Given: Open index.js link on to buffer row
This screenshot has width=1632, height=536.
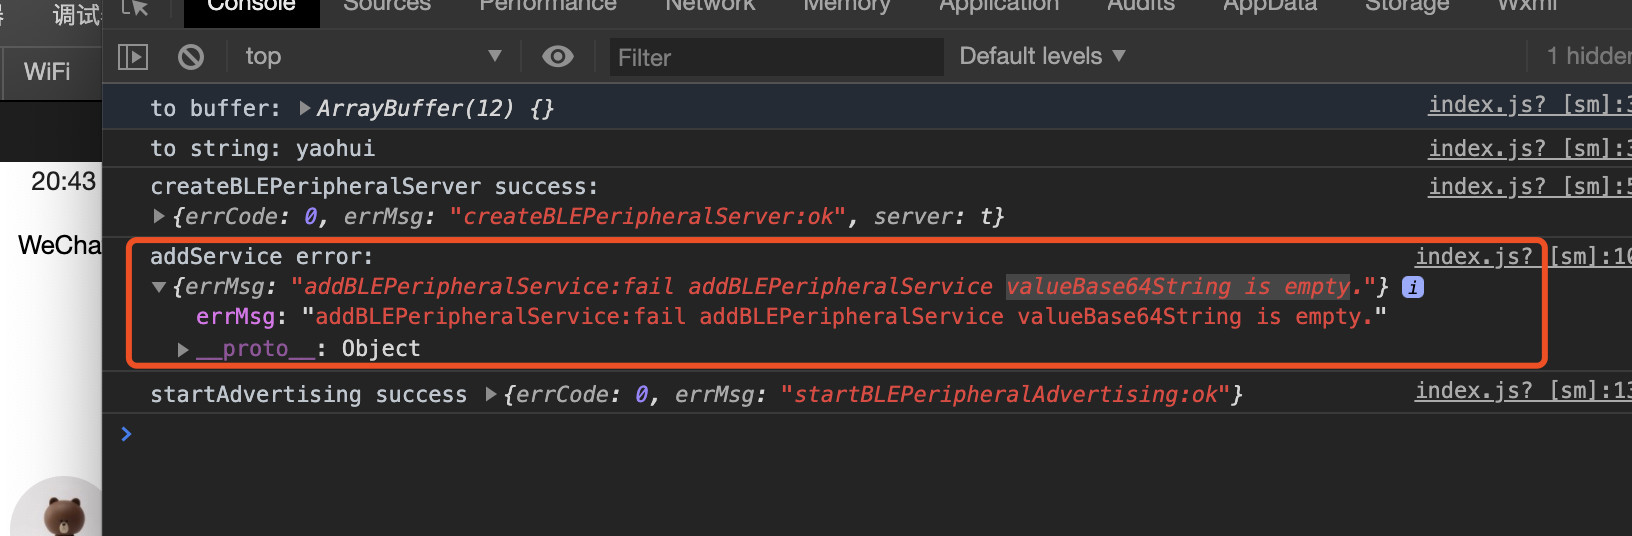Looking at the screenshot, I should pyautogui.click(x=1529, y=104).
